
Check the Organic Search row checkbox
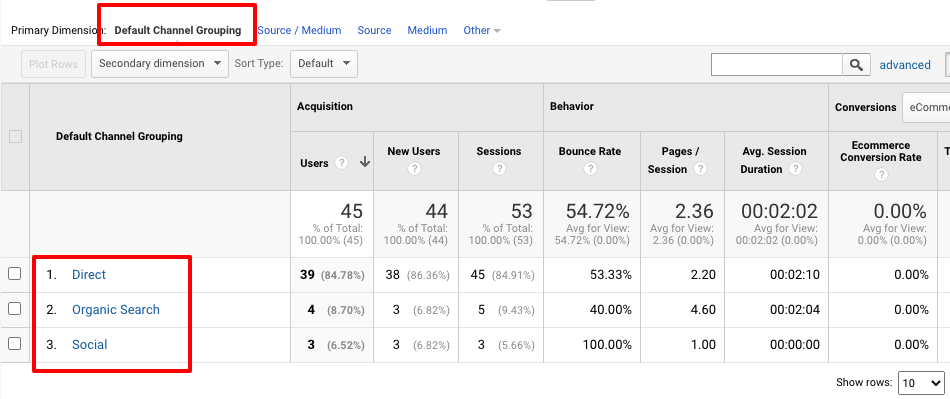point(15,309)
